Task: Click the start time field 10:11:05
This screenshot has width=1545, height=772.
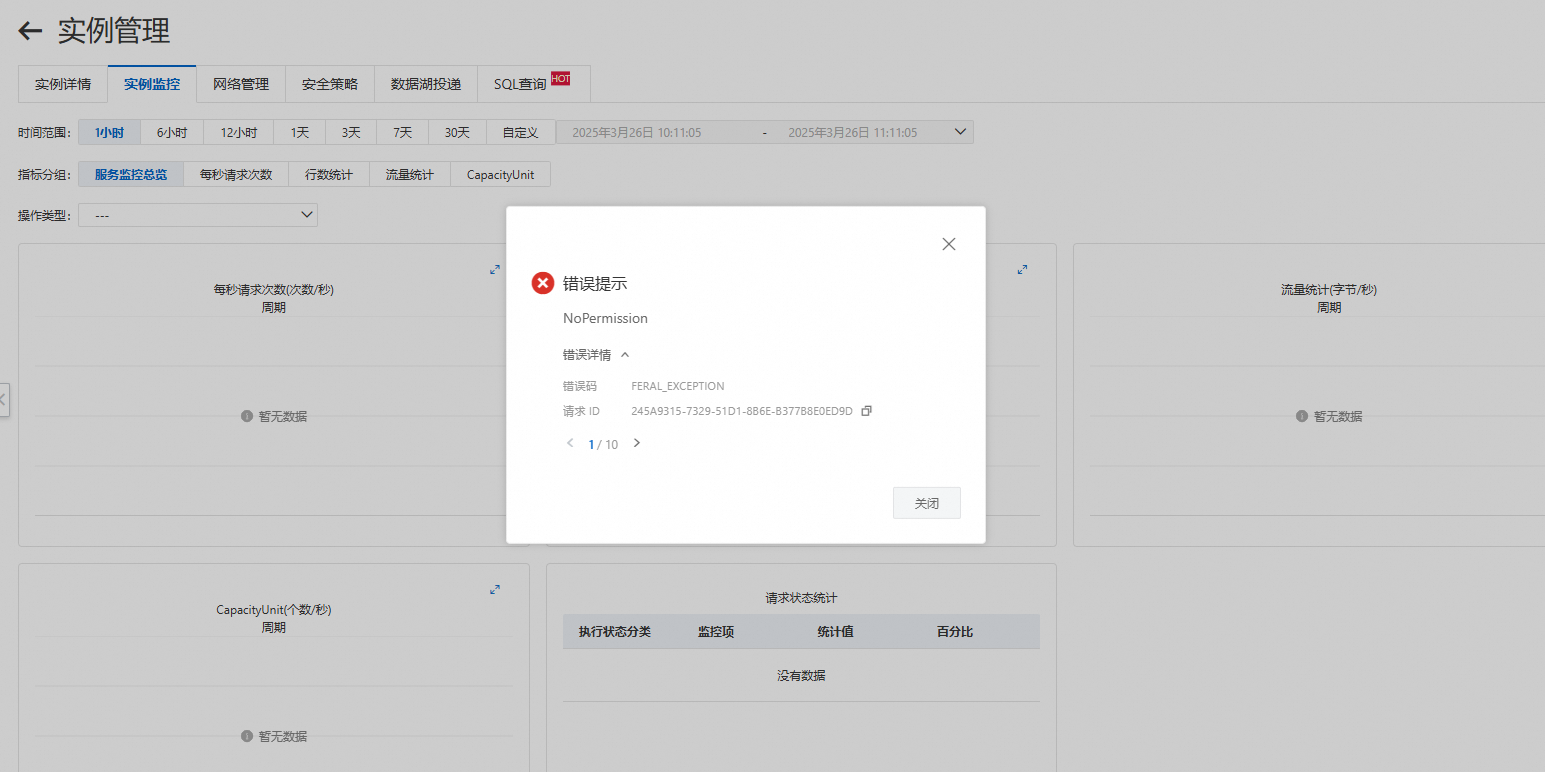Action: click(637, 132)
